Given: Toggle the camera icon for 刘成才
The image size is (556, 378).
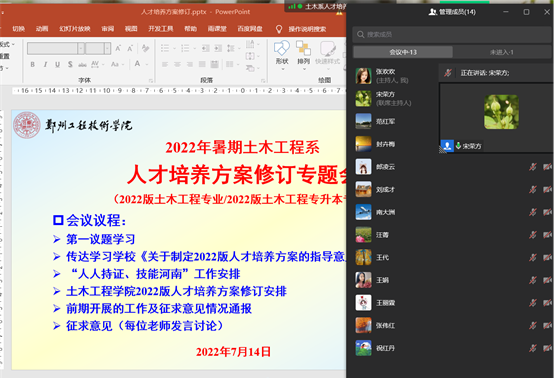Looking at the screenshot, I should click(x=547, y=189).
